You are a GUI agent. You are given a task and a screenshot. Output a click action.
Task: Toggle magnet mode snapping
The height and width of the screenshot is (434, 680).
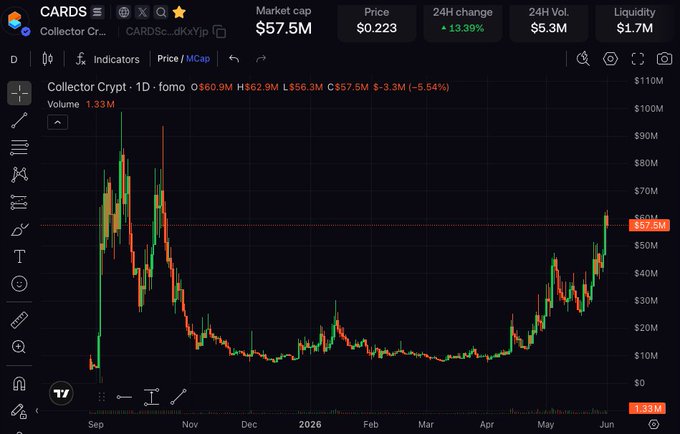pyautogui.click(x=19, y=384)
